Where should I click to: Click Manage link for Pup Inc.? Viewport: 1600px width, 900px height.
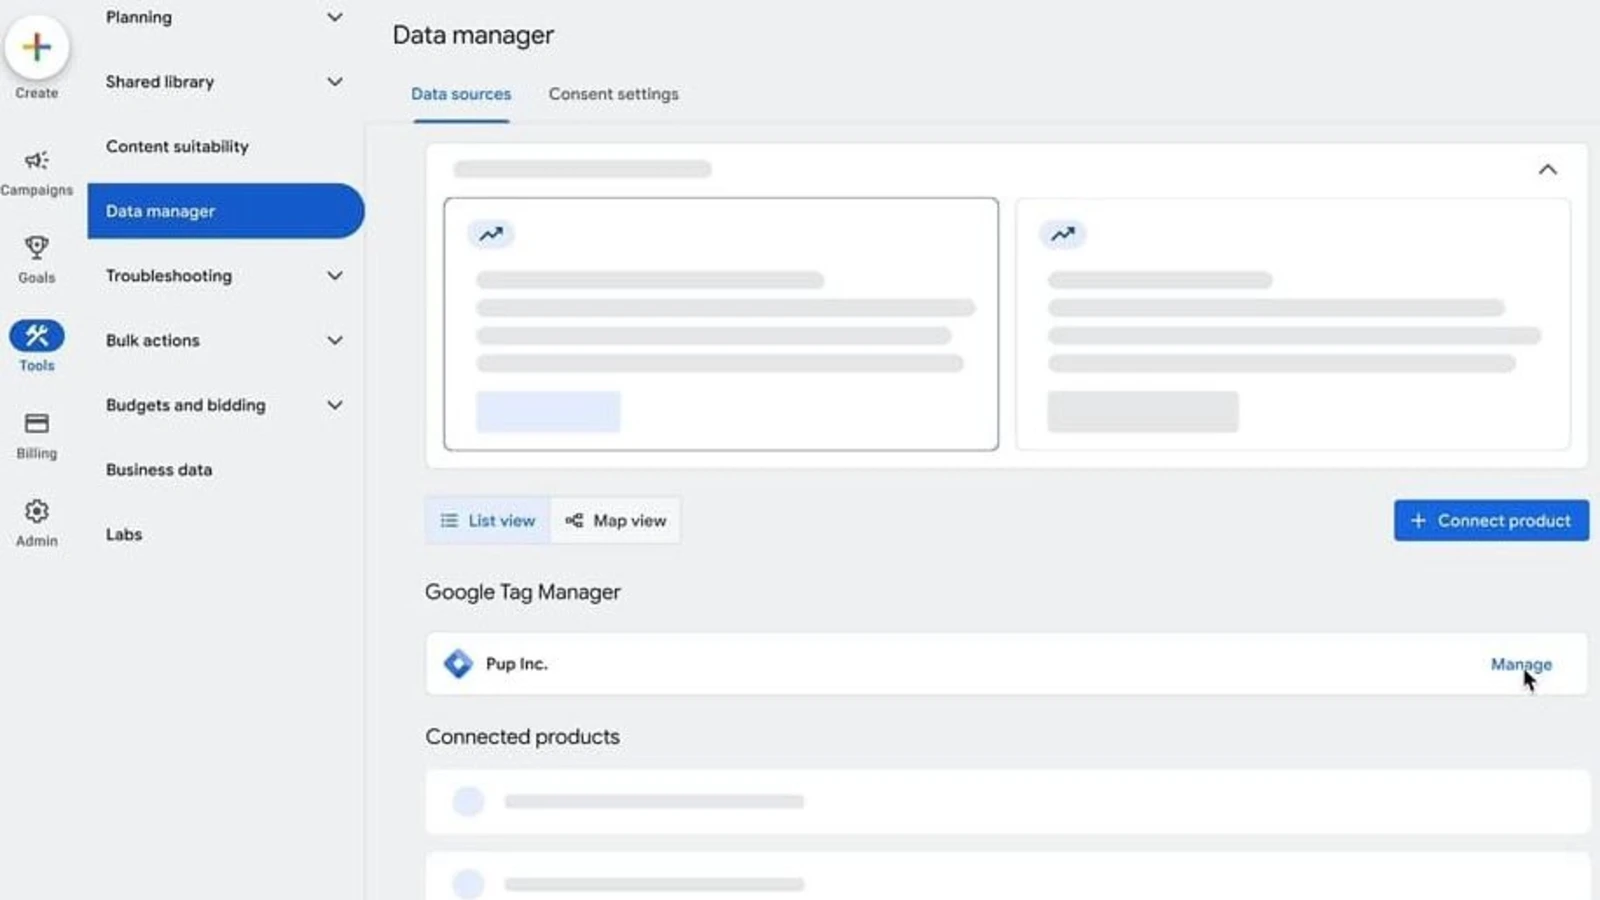[x=1521, y=664]
